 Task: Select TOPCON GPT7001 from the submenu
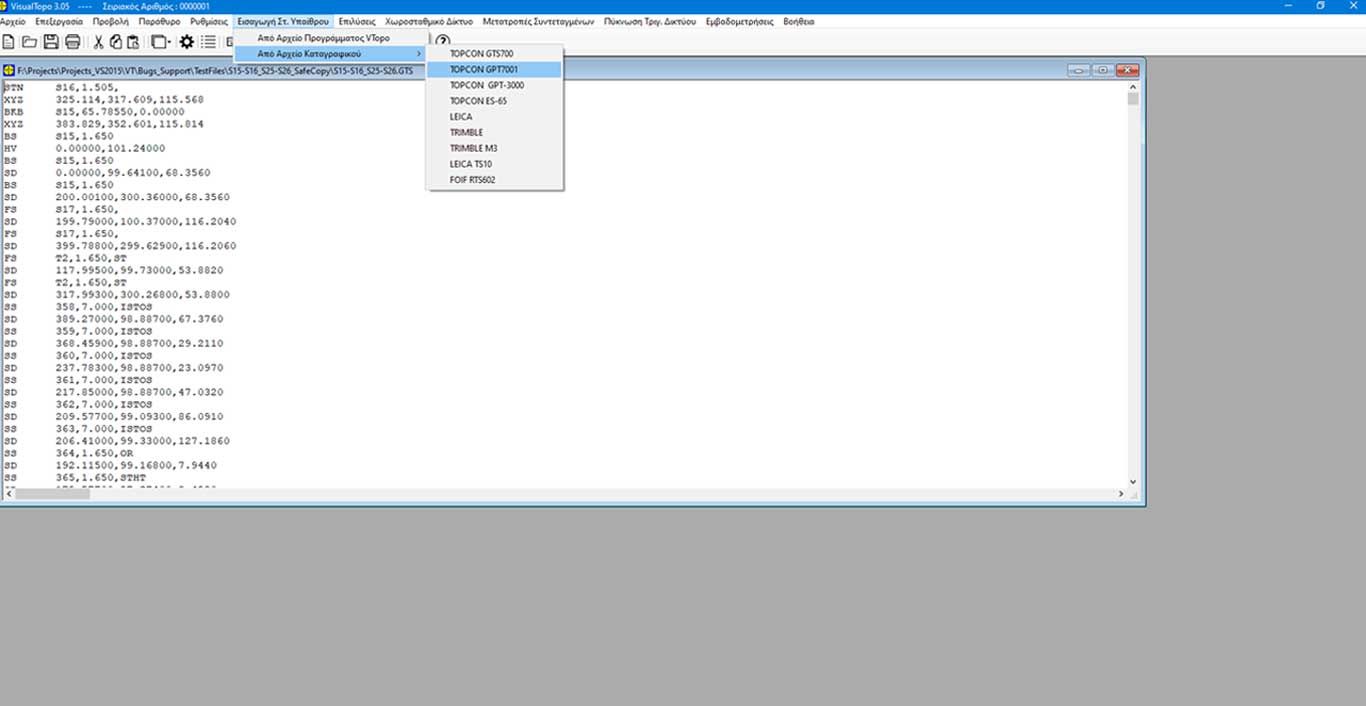[x=484, y=69]
